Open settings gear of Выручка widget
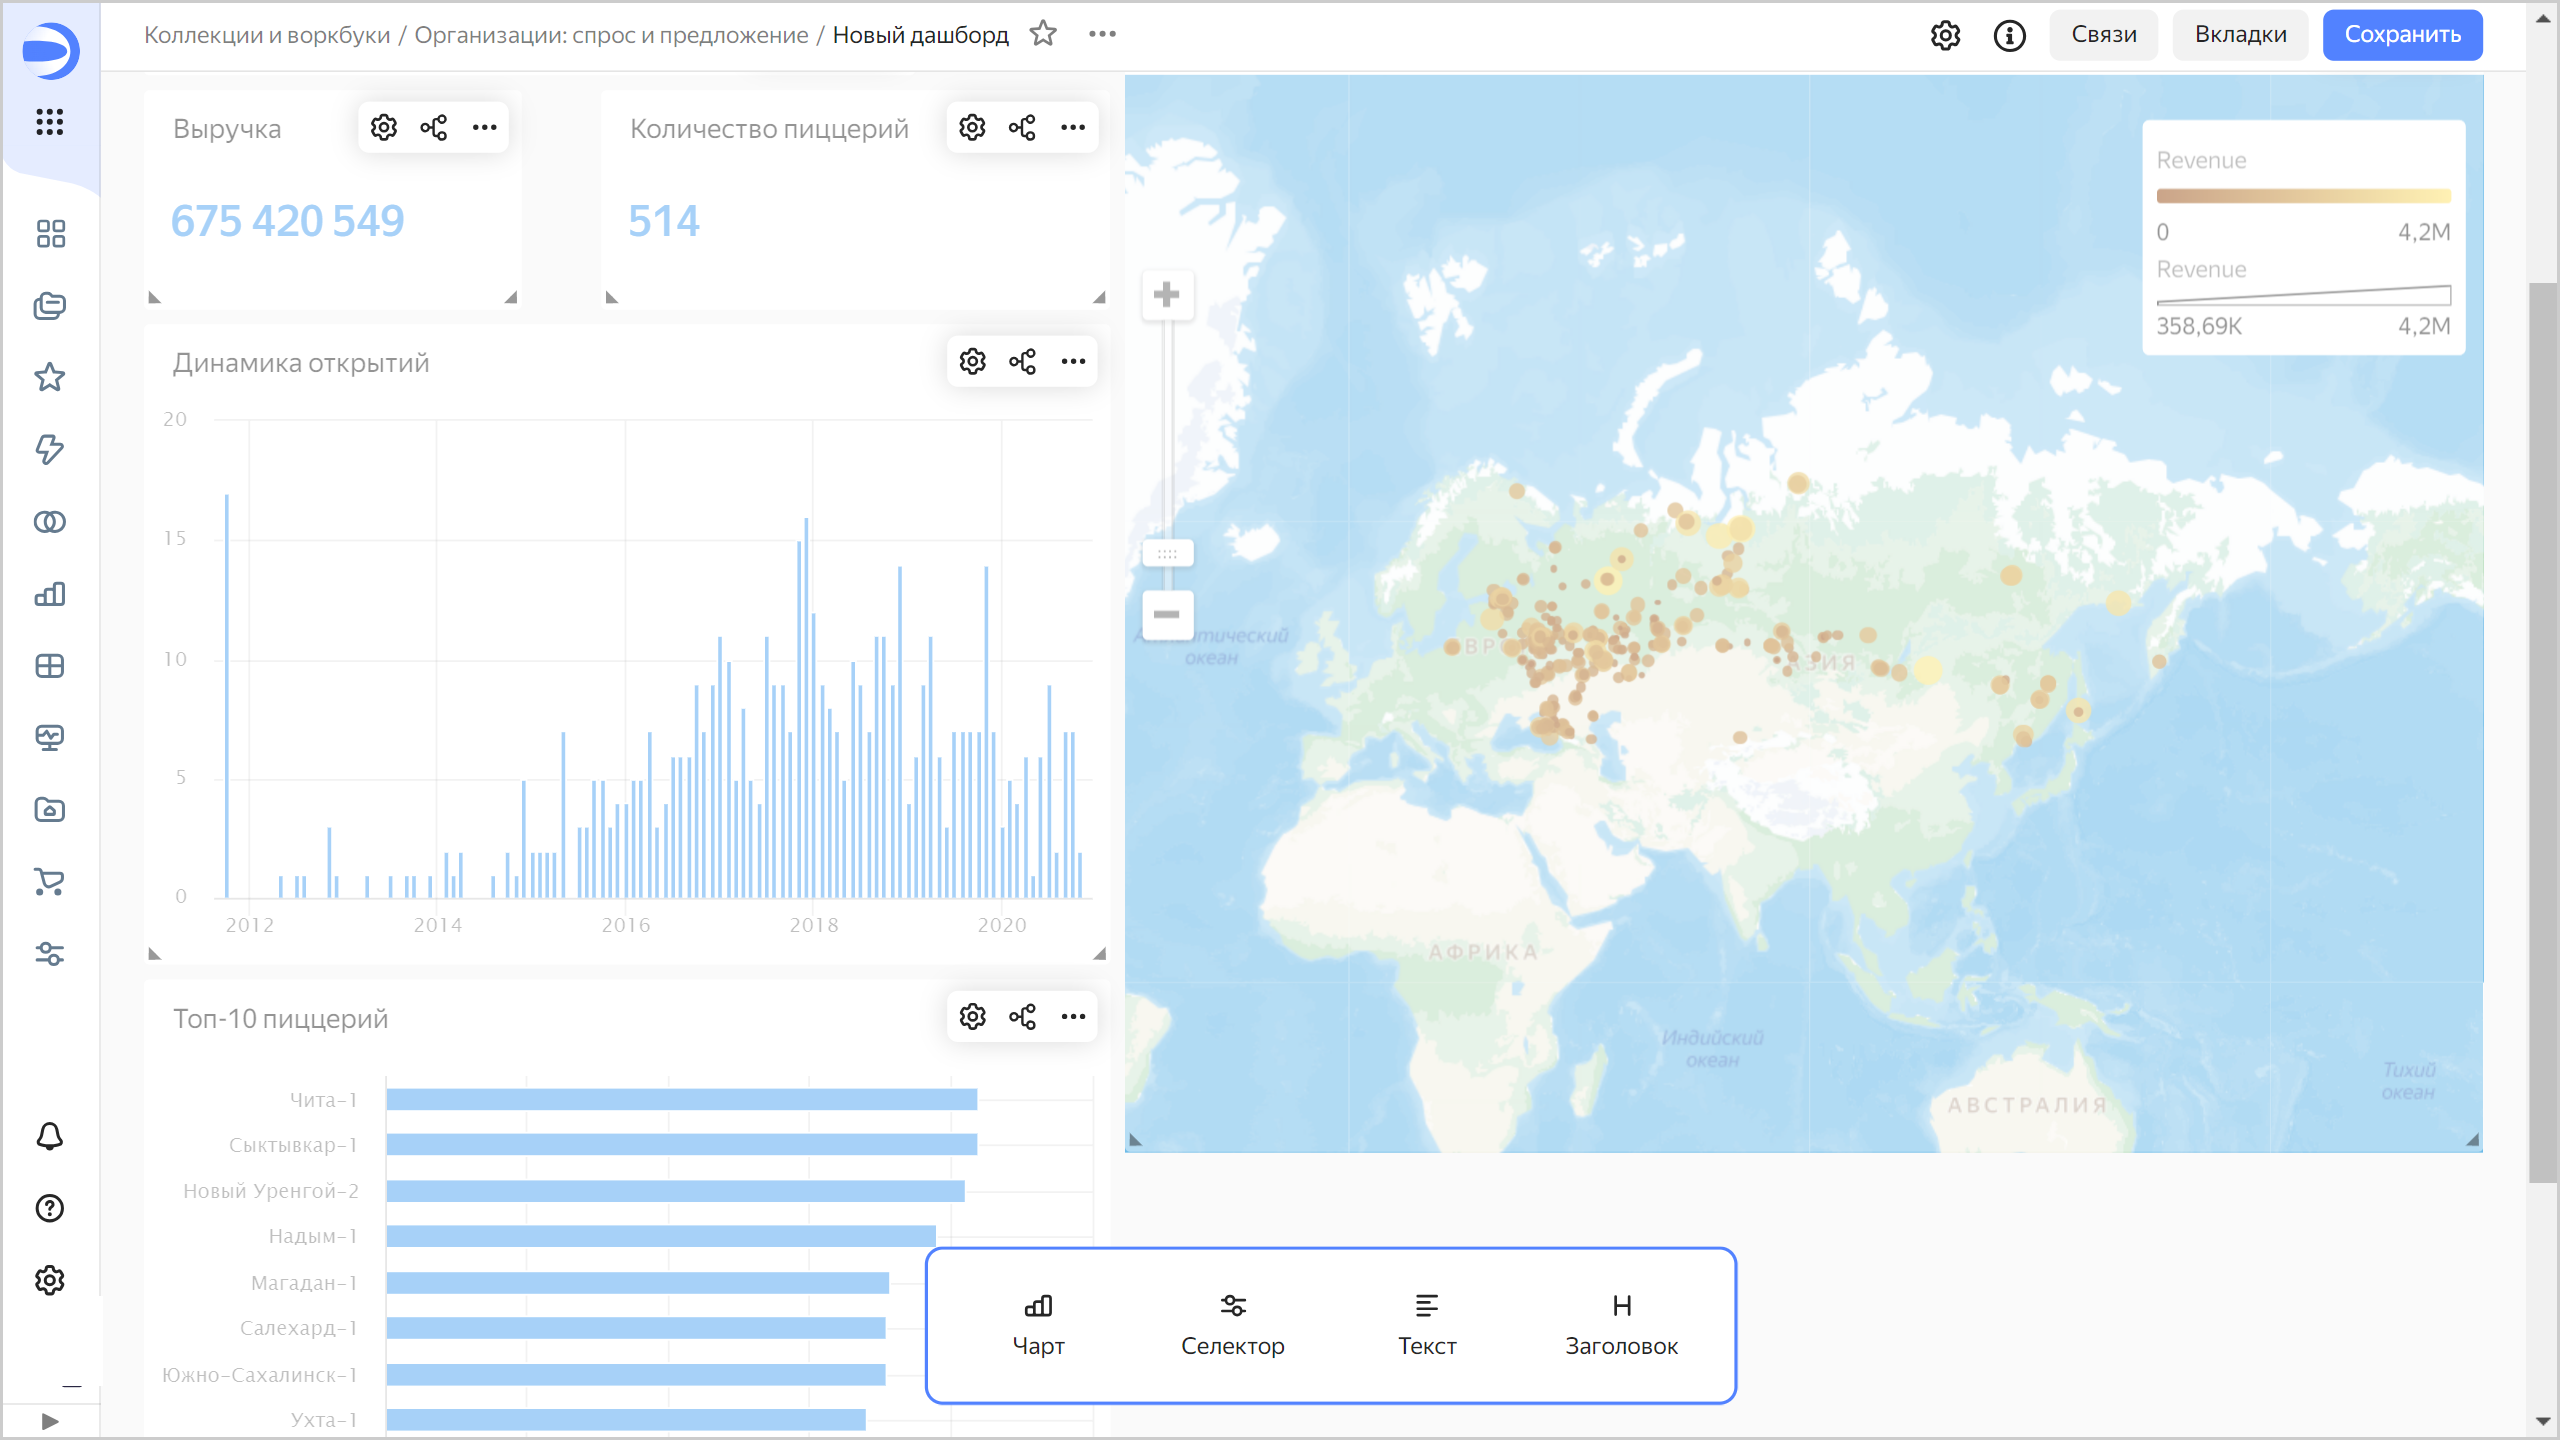This screenshot has width=2560, height=1440. [x=384, y=127]
